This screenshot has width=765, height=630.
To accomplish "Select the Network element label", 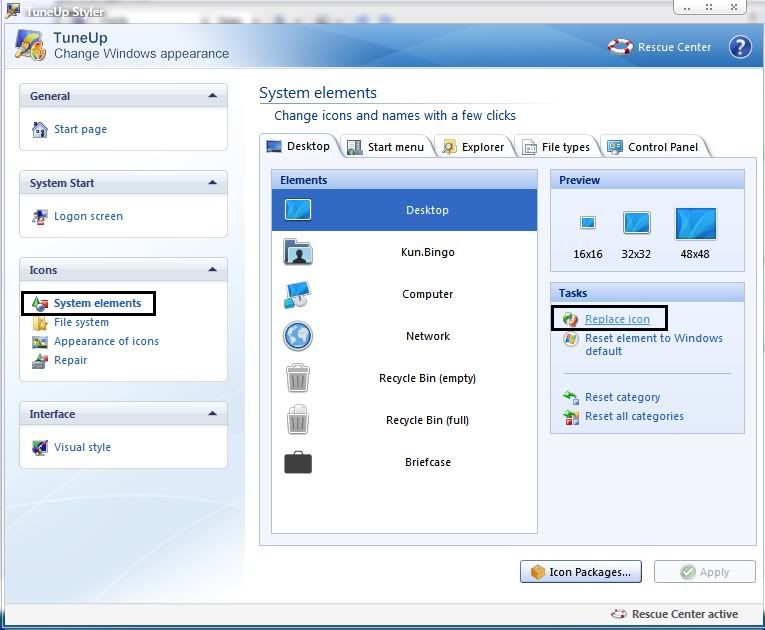I will pyautogui.click(x=428, y=336).
